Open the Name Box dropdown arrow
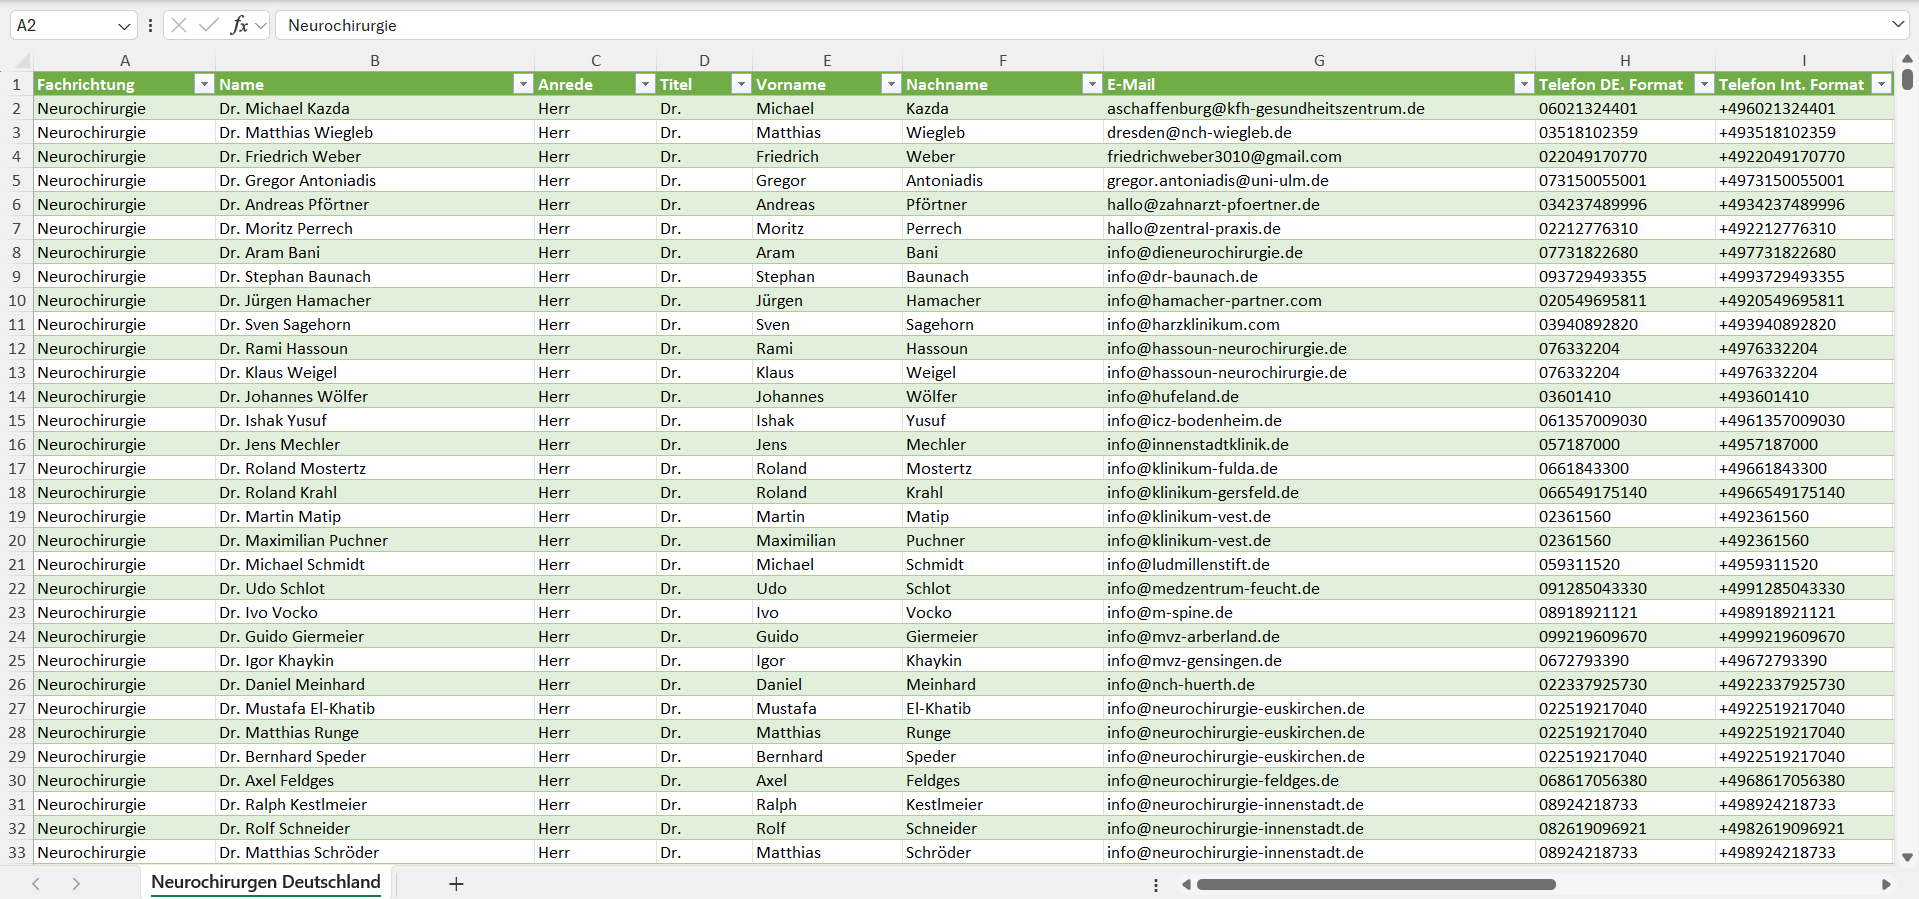Screen dimensions: 1919x899 pos(124,25)
